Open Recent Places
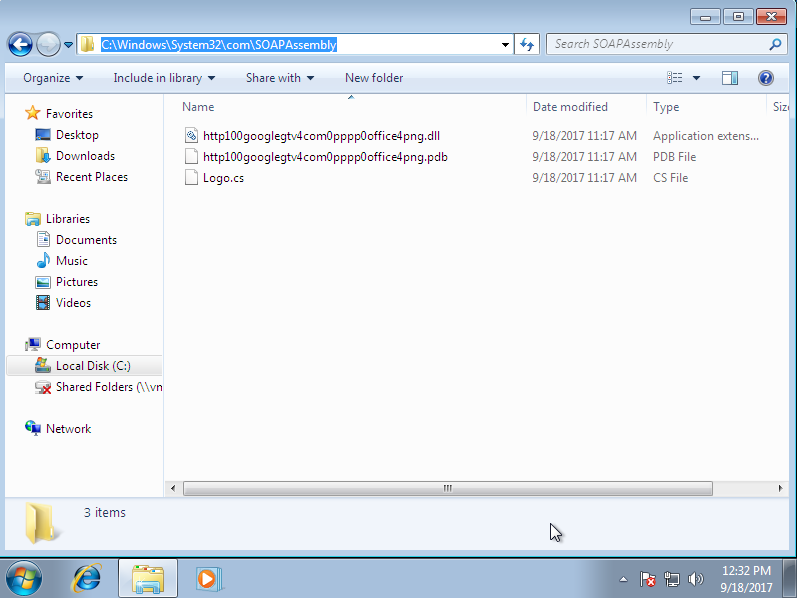797x598 pixels. [x=92, y=176]
